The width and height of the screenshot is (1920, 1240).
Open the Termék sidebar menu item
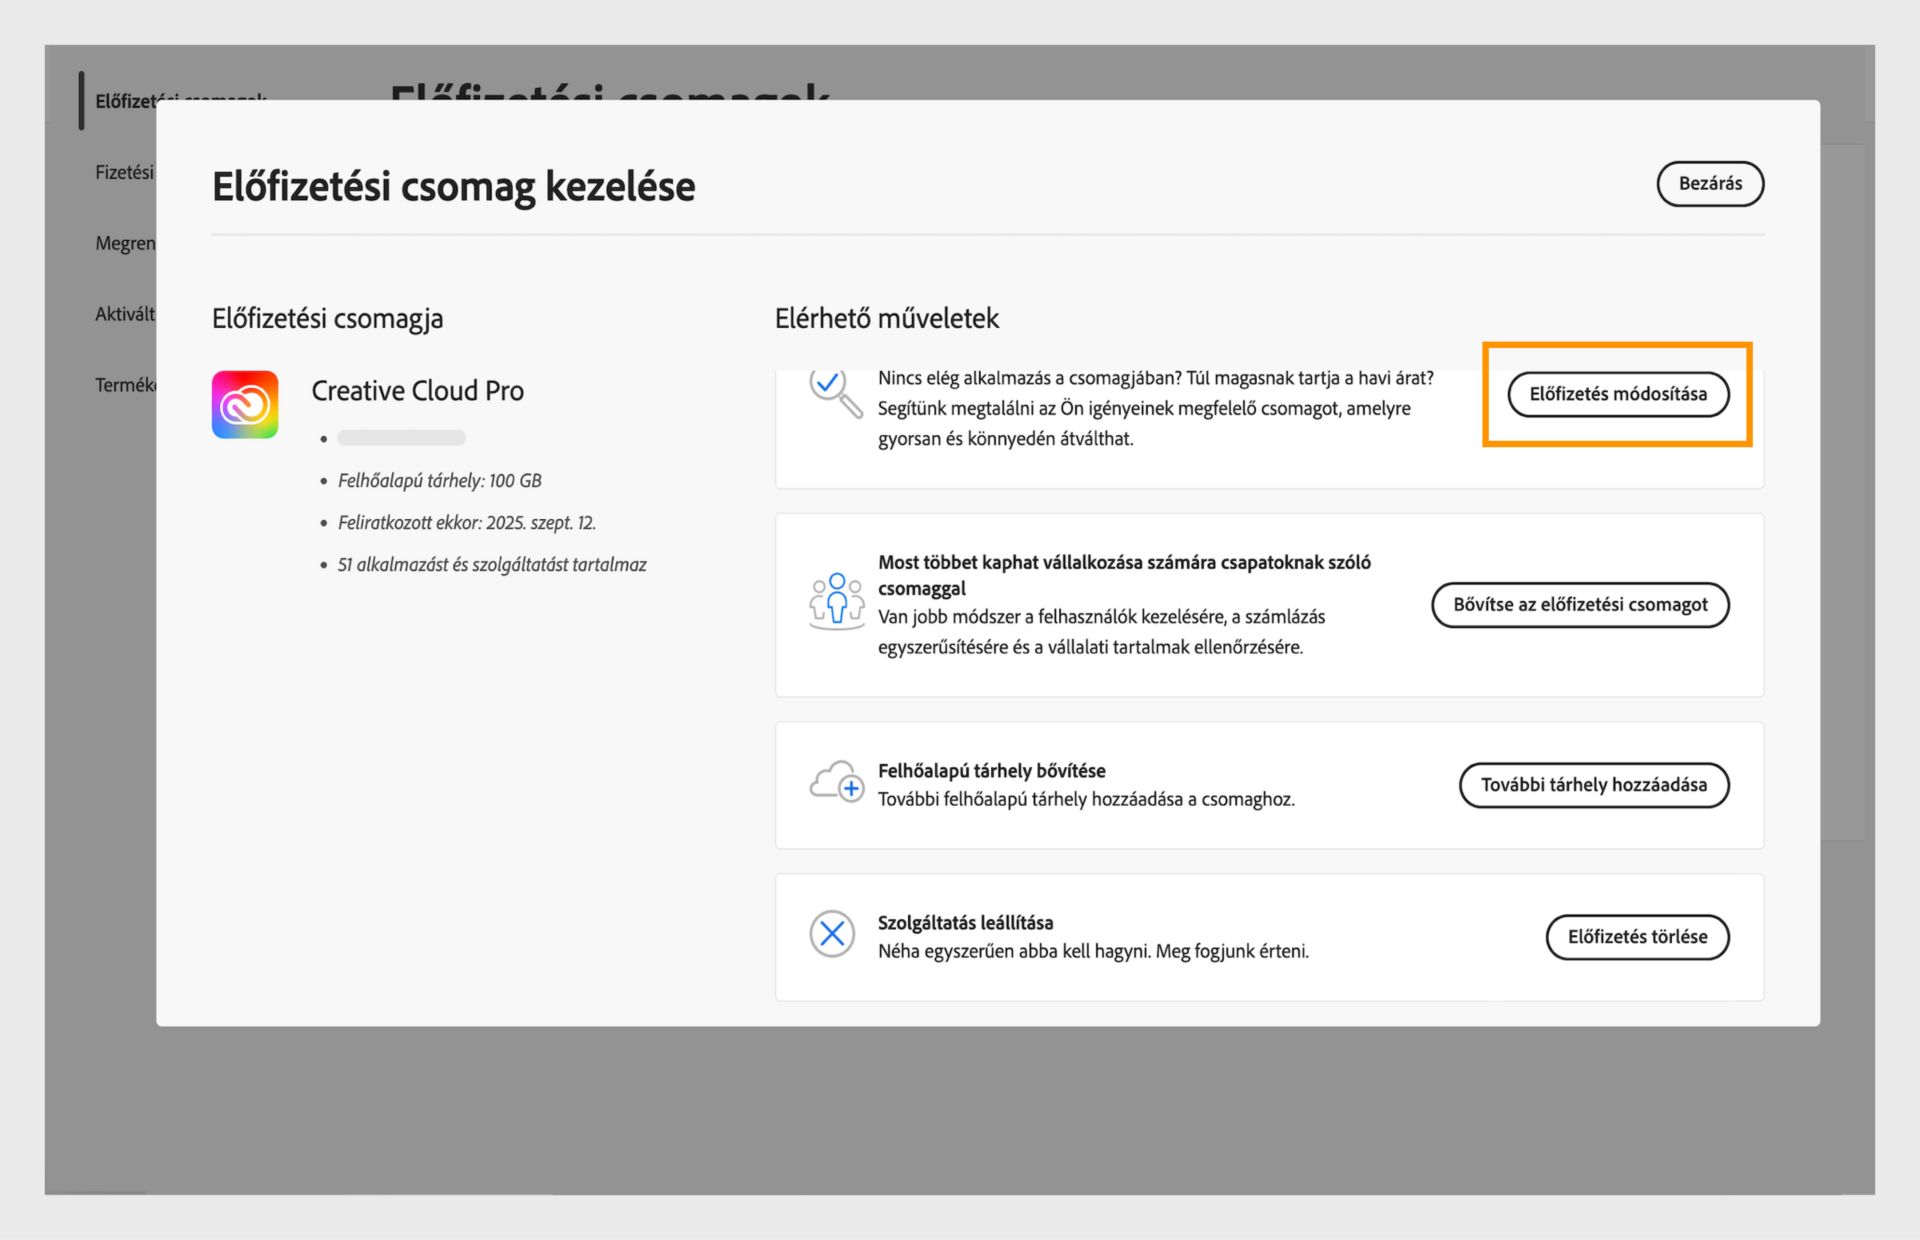coord(125,385)
